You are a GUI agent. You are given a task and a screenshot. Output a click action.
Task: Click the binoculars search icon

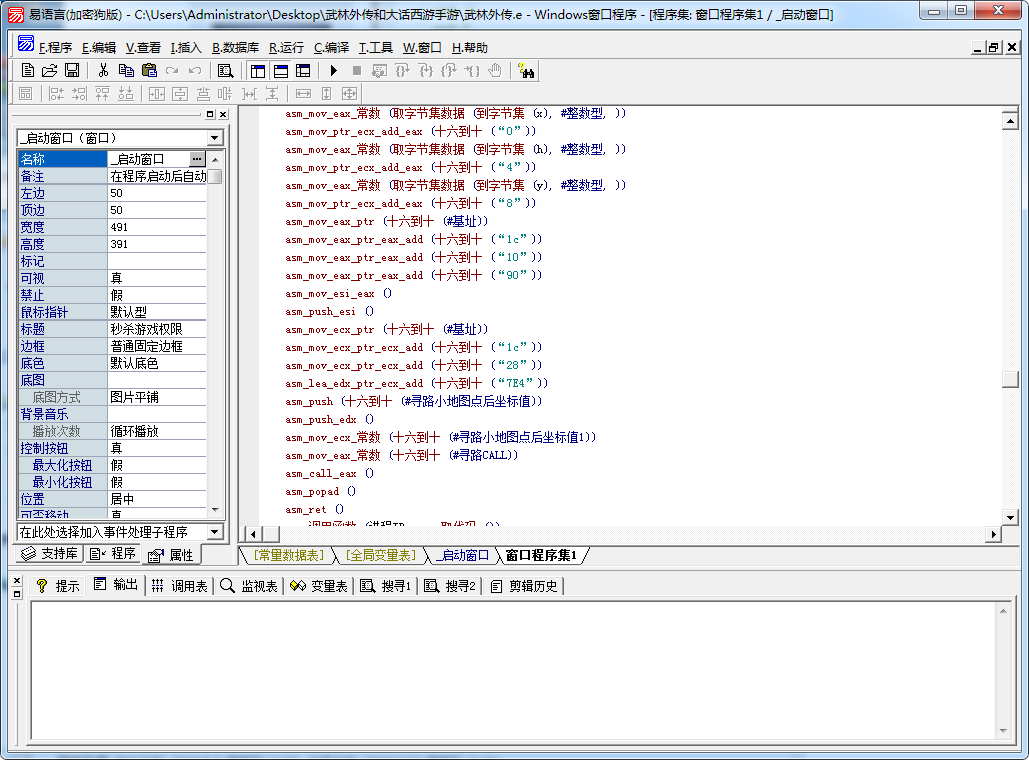tap(526, 70)
